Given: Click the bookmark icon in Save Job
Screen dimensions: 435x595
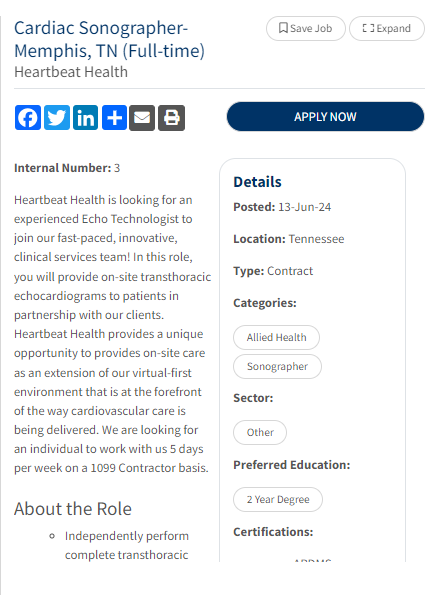Looking at the screenshot, I should pyautogui.click(x=283, y=28).
